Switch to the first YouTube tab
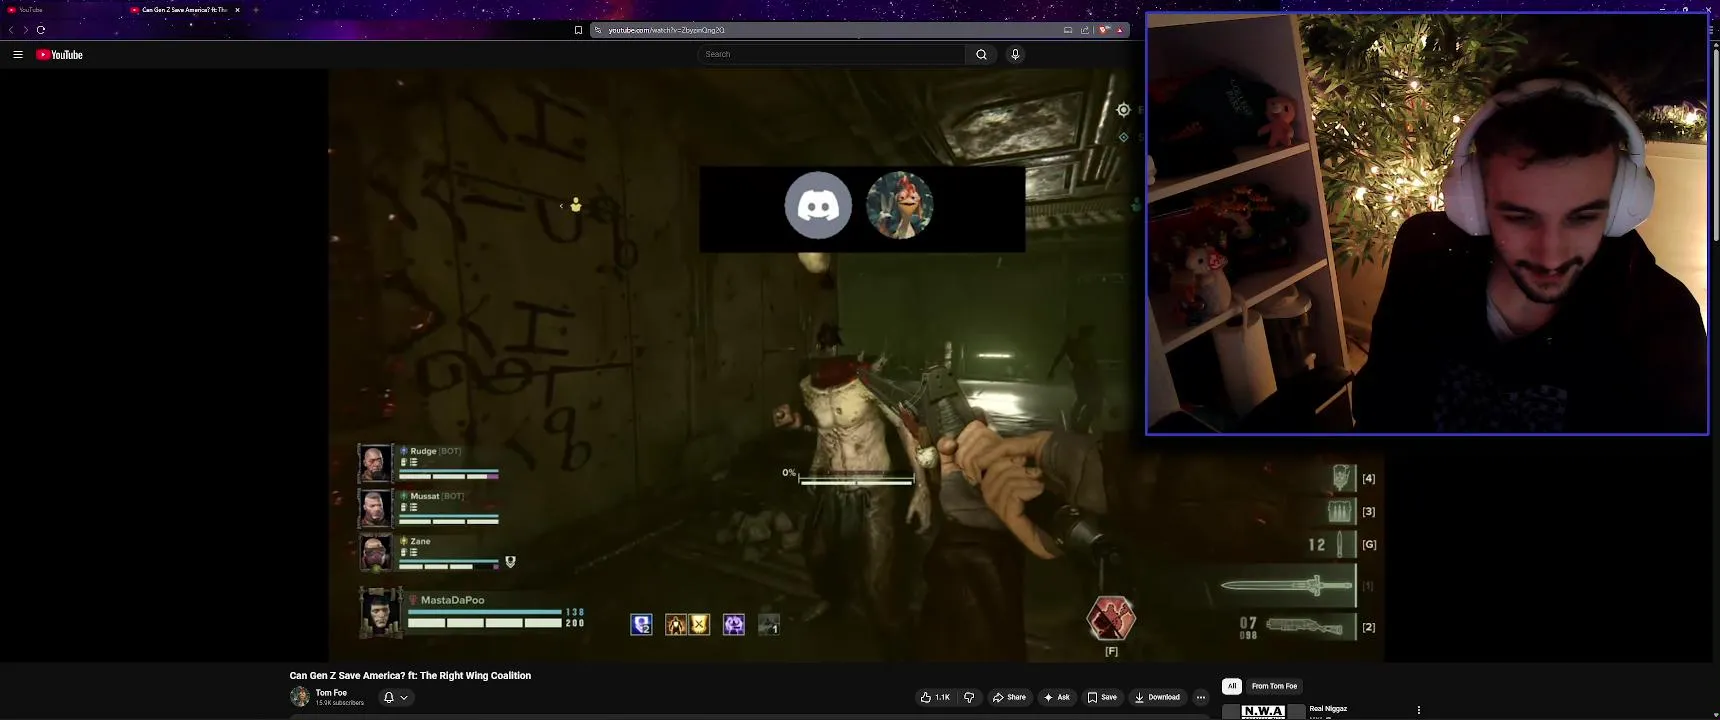This screenshot has width=1720, height=720. point(62,10)
